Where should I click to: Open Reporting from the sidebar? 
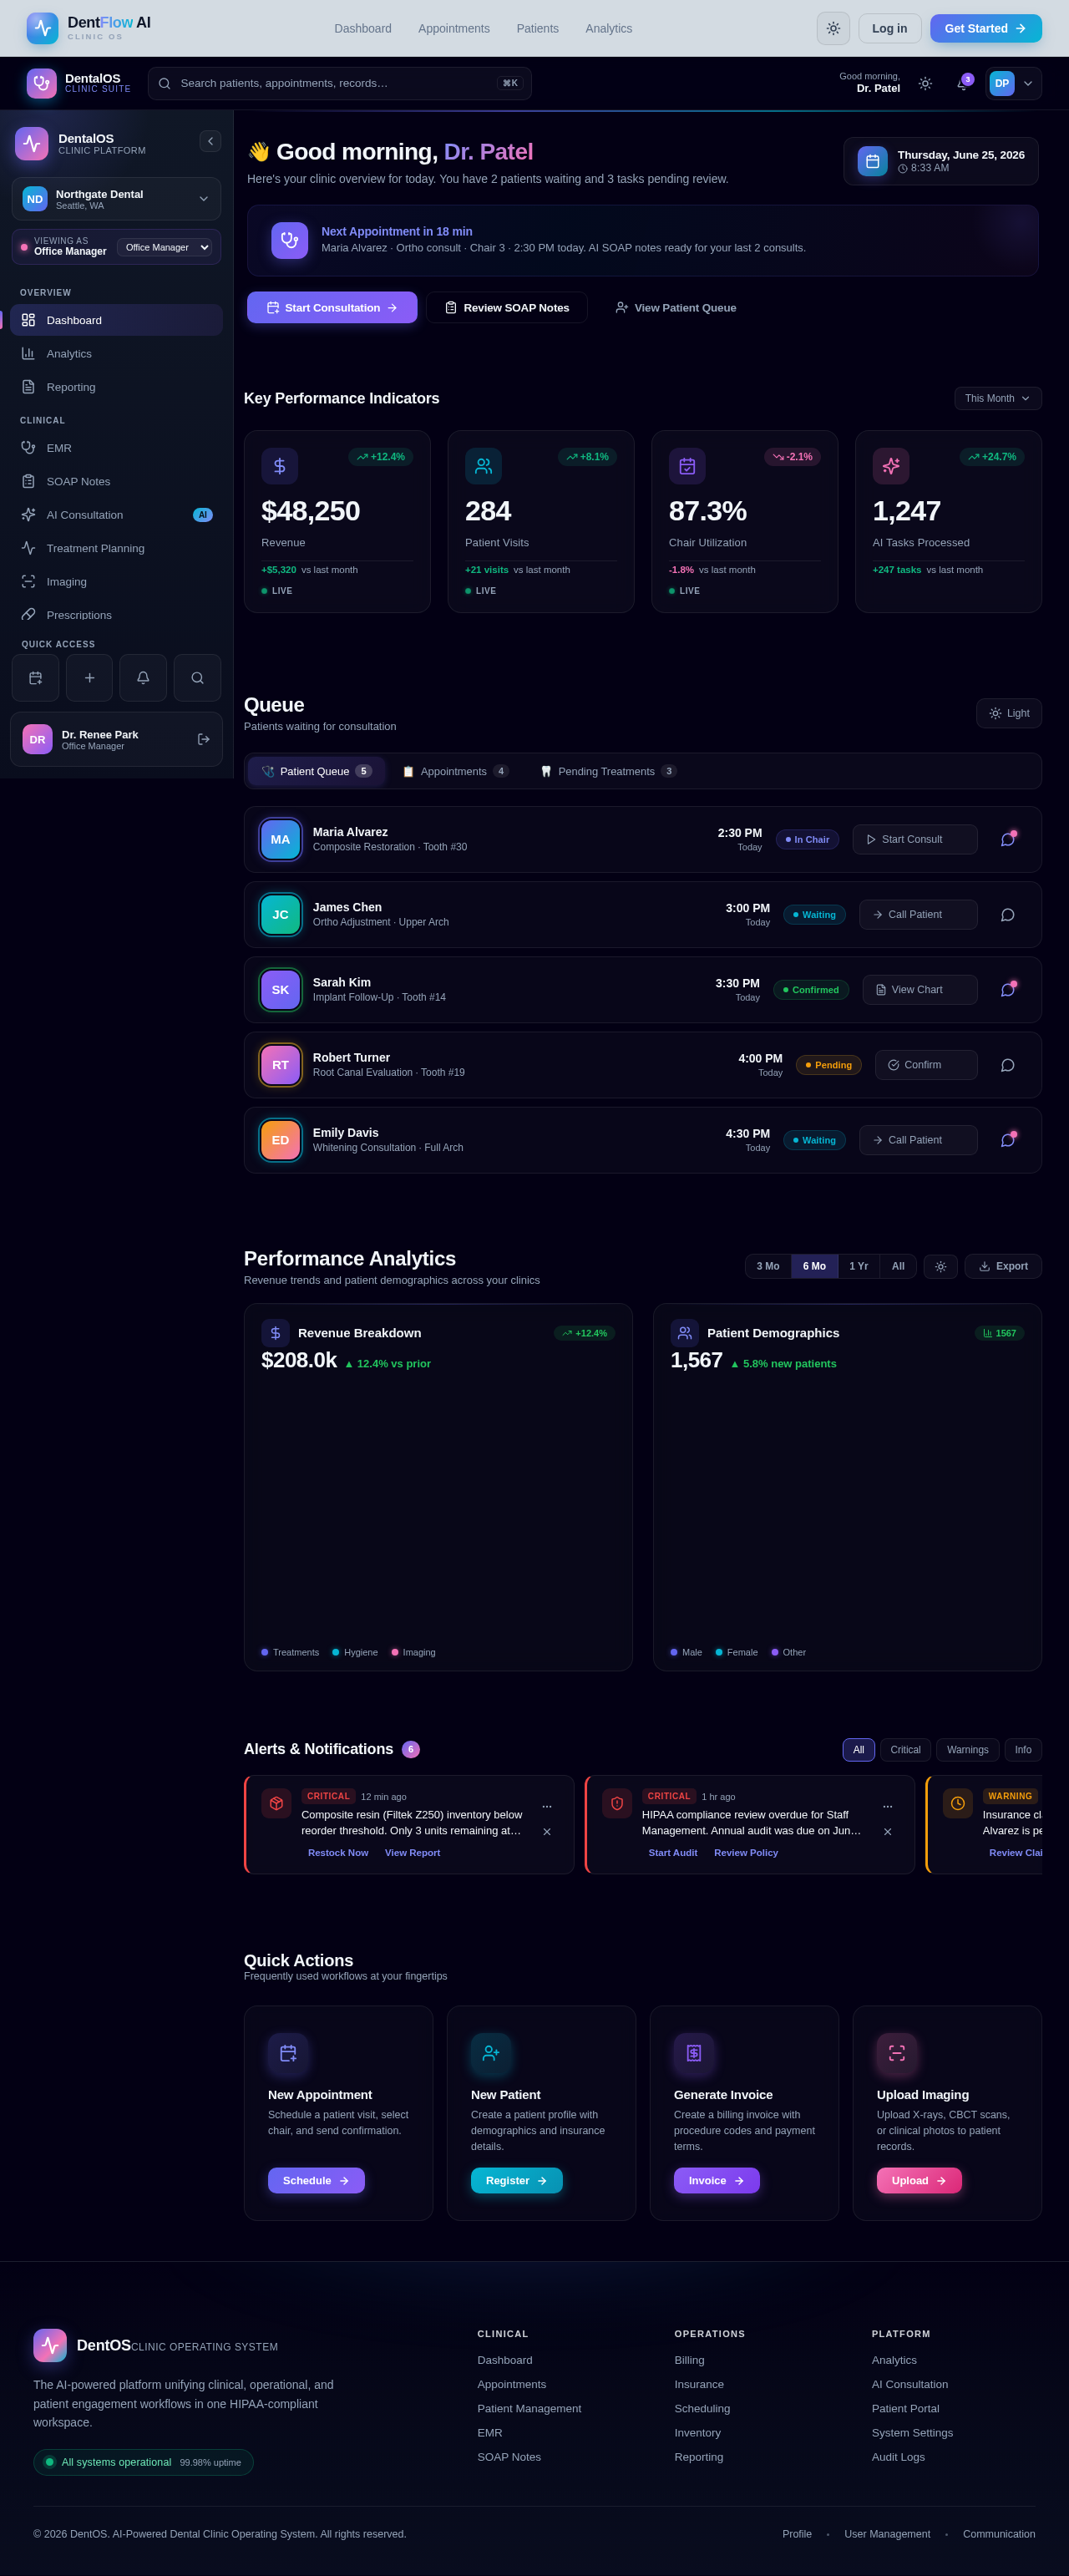116,387
